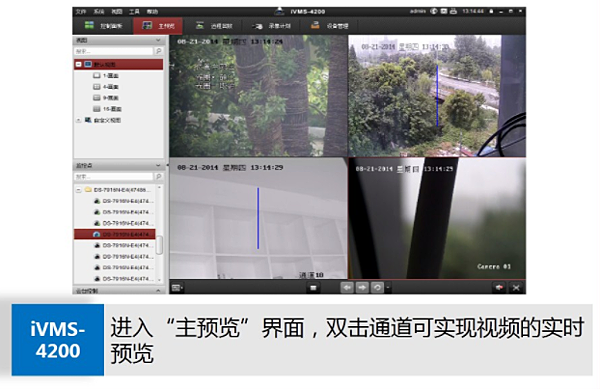600x389 pixels.
Task: Click the control panel grid icon
Action: click(x=89, y=25)
